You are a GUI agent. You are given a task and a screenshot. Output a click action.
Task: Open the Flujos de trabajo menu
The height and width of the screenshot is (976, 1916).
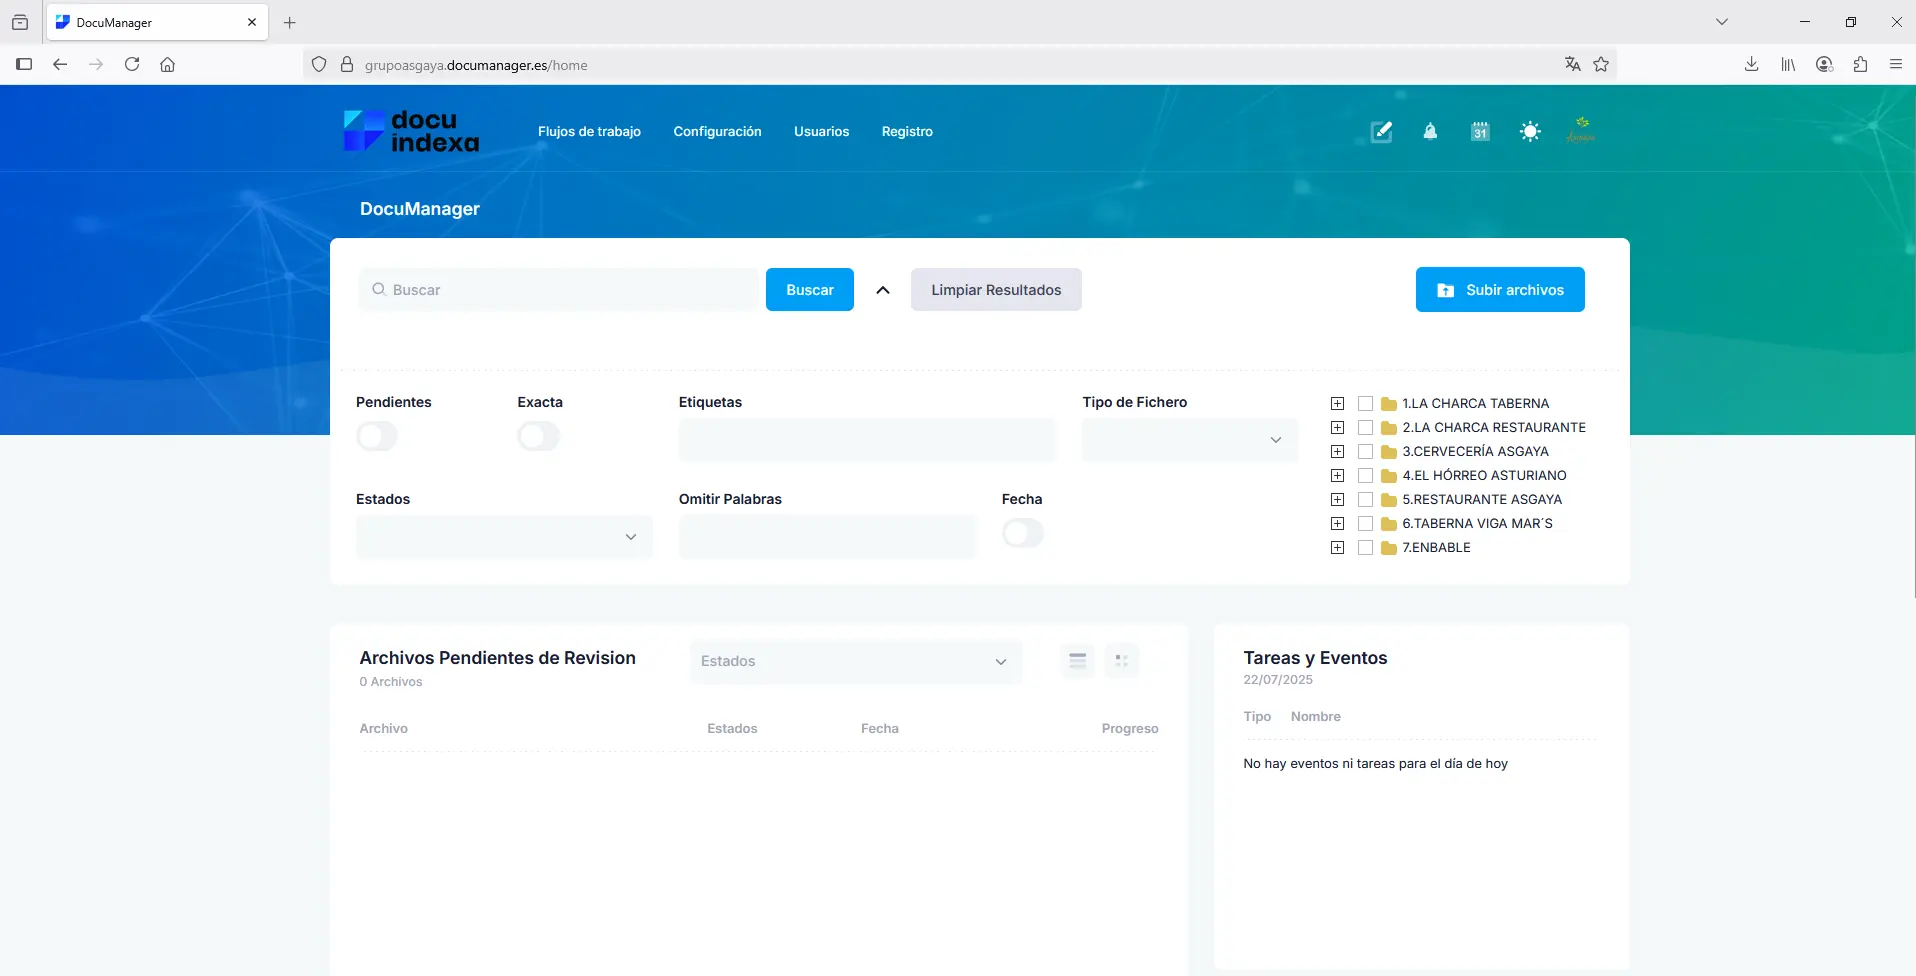pyautogui.click(x=589, y=132)
